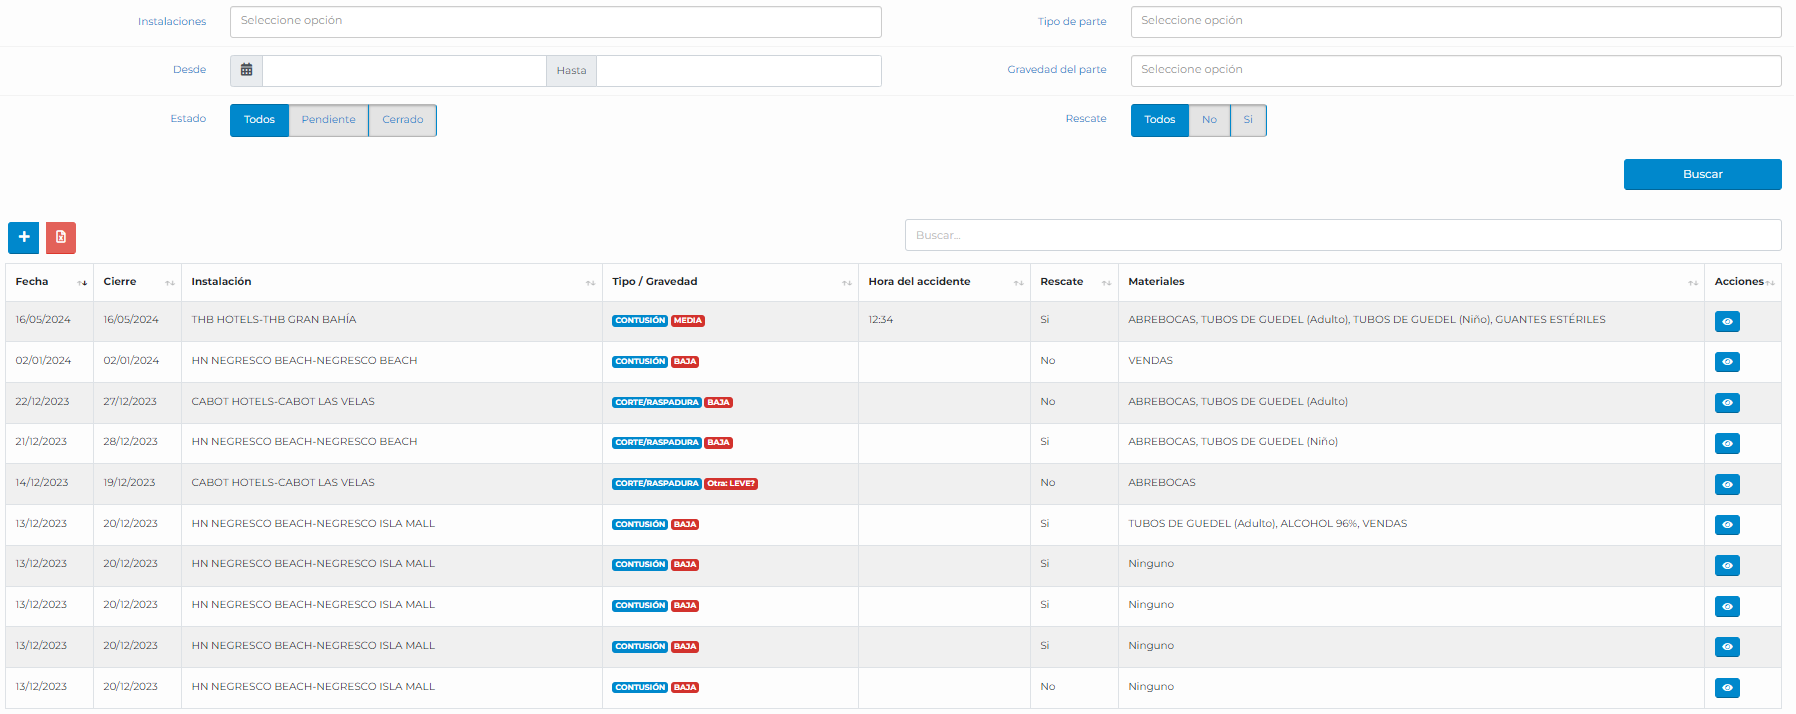1796x714 pixels.
Task: Open the Instalaciones dropdown
Action: [555, 21]
